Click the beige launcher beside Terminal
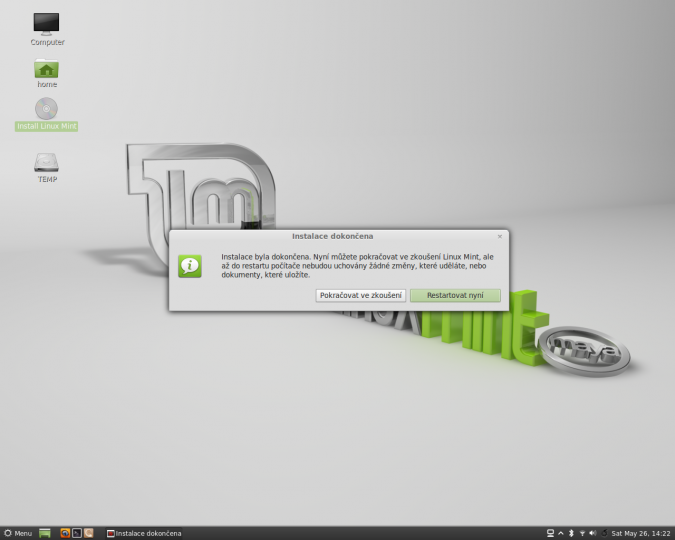The image size is (675, 540). click(88, 533)
